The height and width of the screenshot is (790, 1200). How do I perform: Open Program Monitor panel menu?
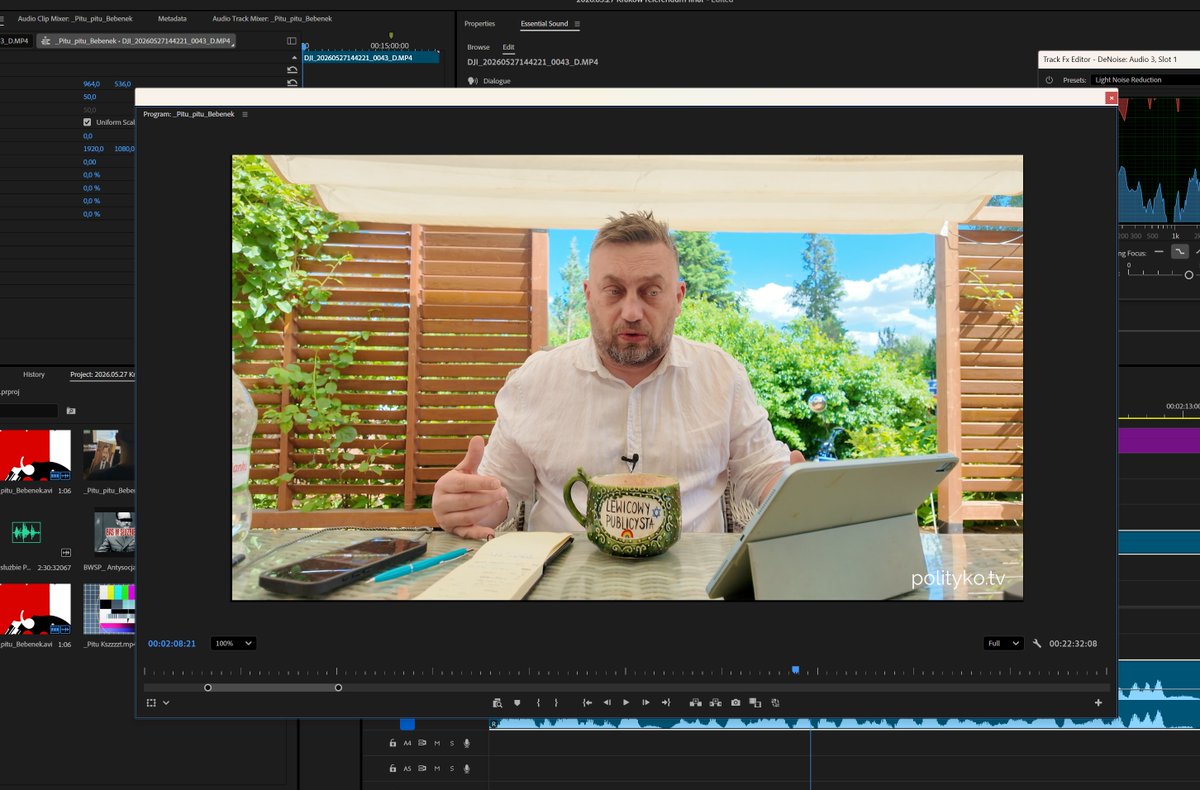pos(245,114)
